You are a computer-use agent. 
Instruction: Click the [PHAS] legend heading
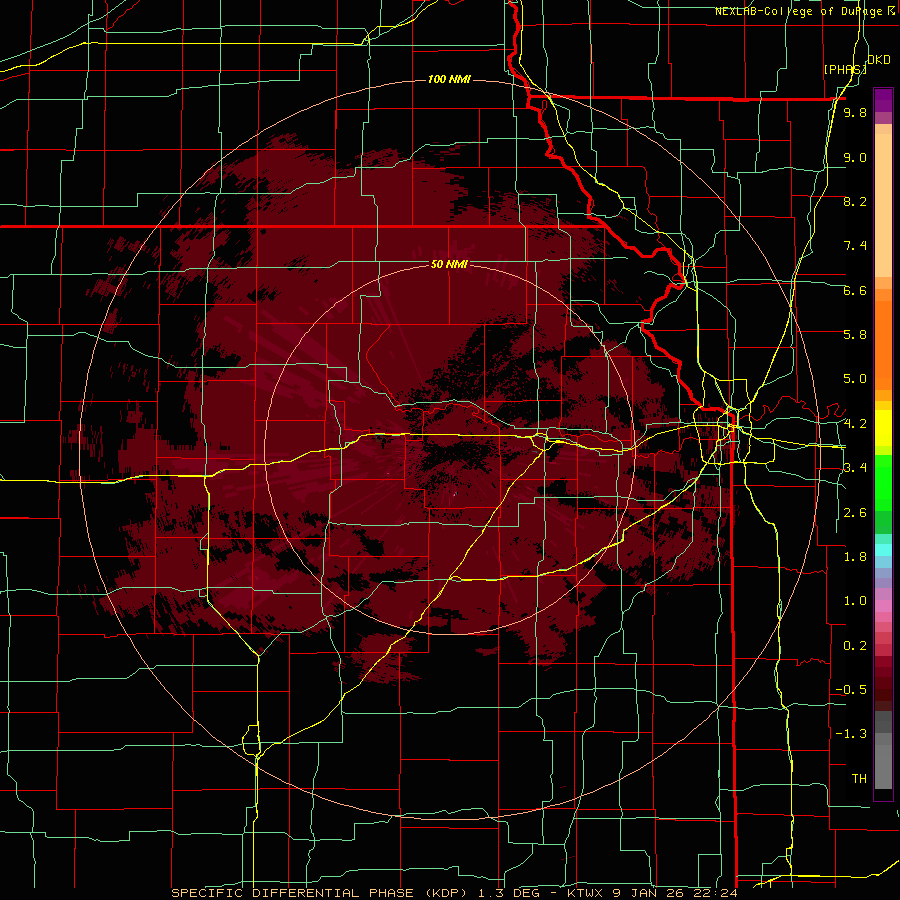(x=845, y=69)
